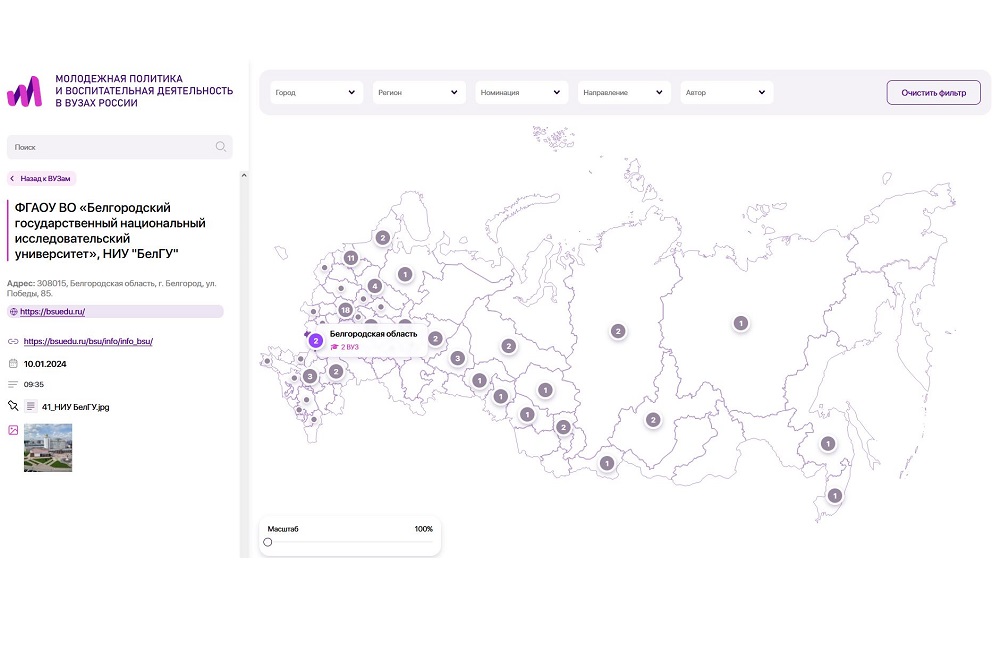Click the chain link icon
The width and height of the screenshot is (1000, 666).
[x=13, y=341]
